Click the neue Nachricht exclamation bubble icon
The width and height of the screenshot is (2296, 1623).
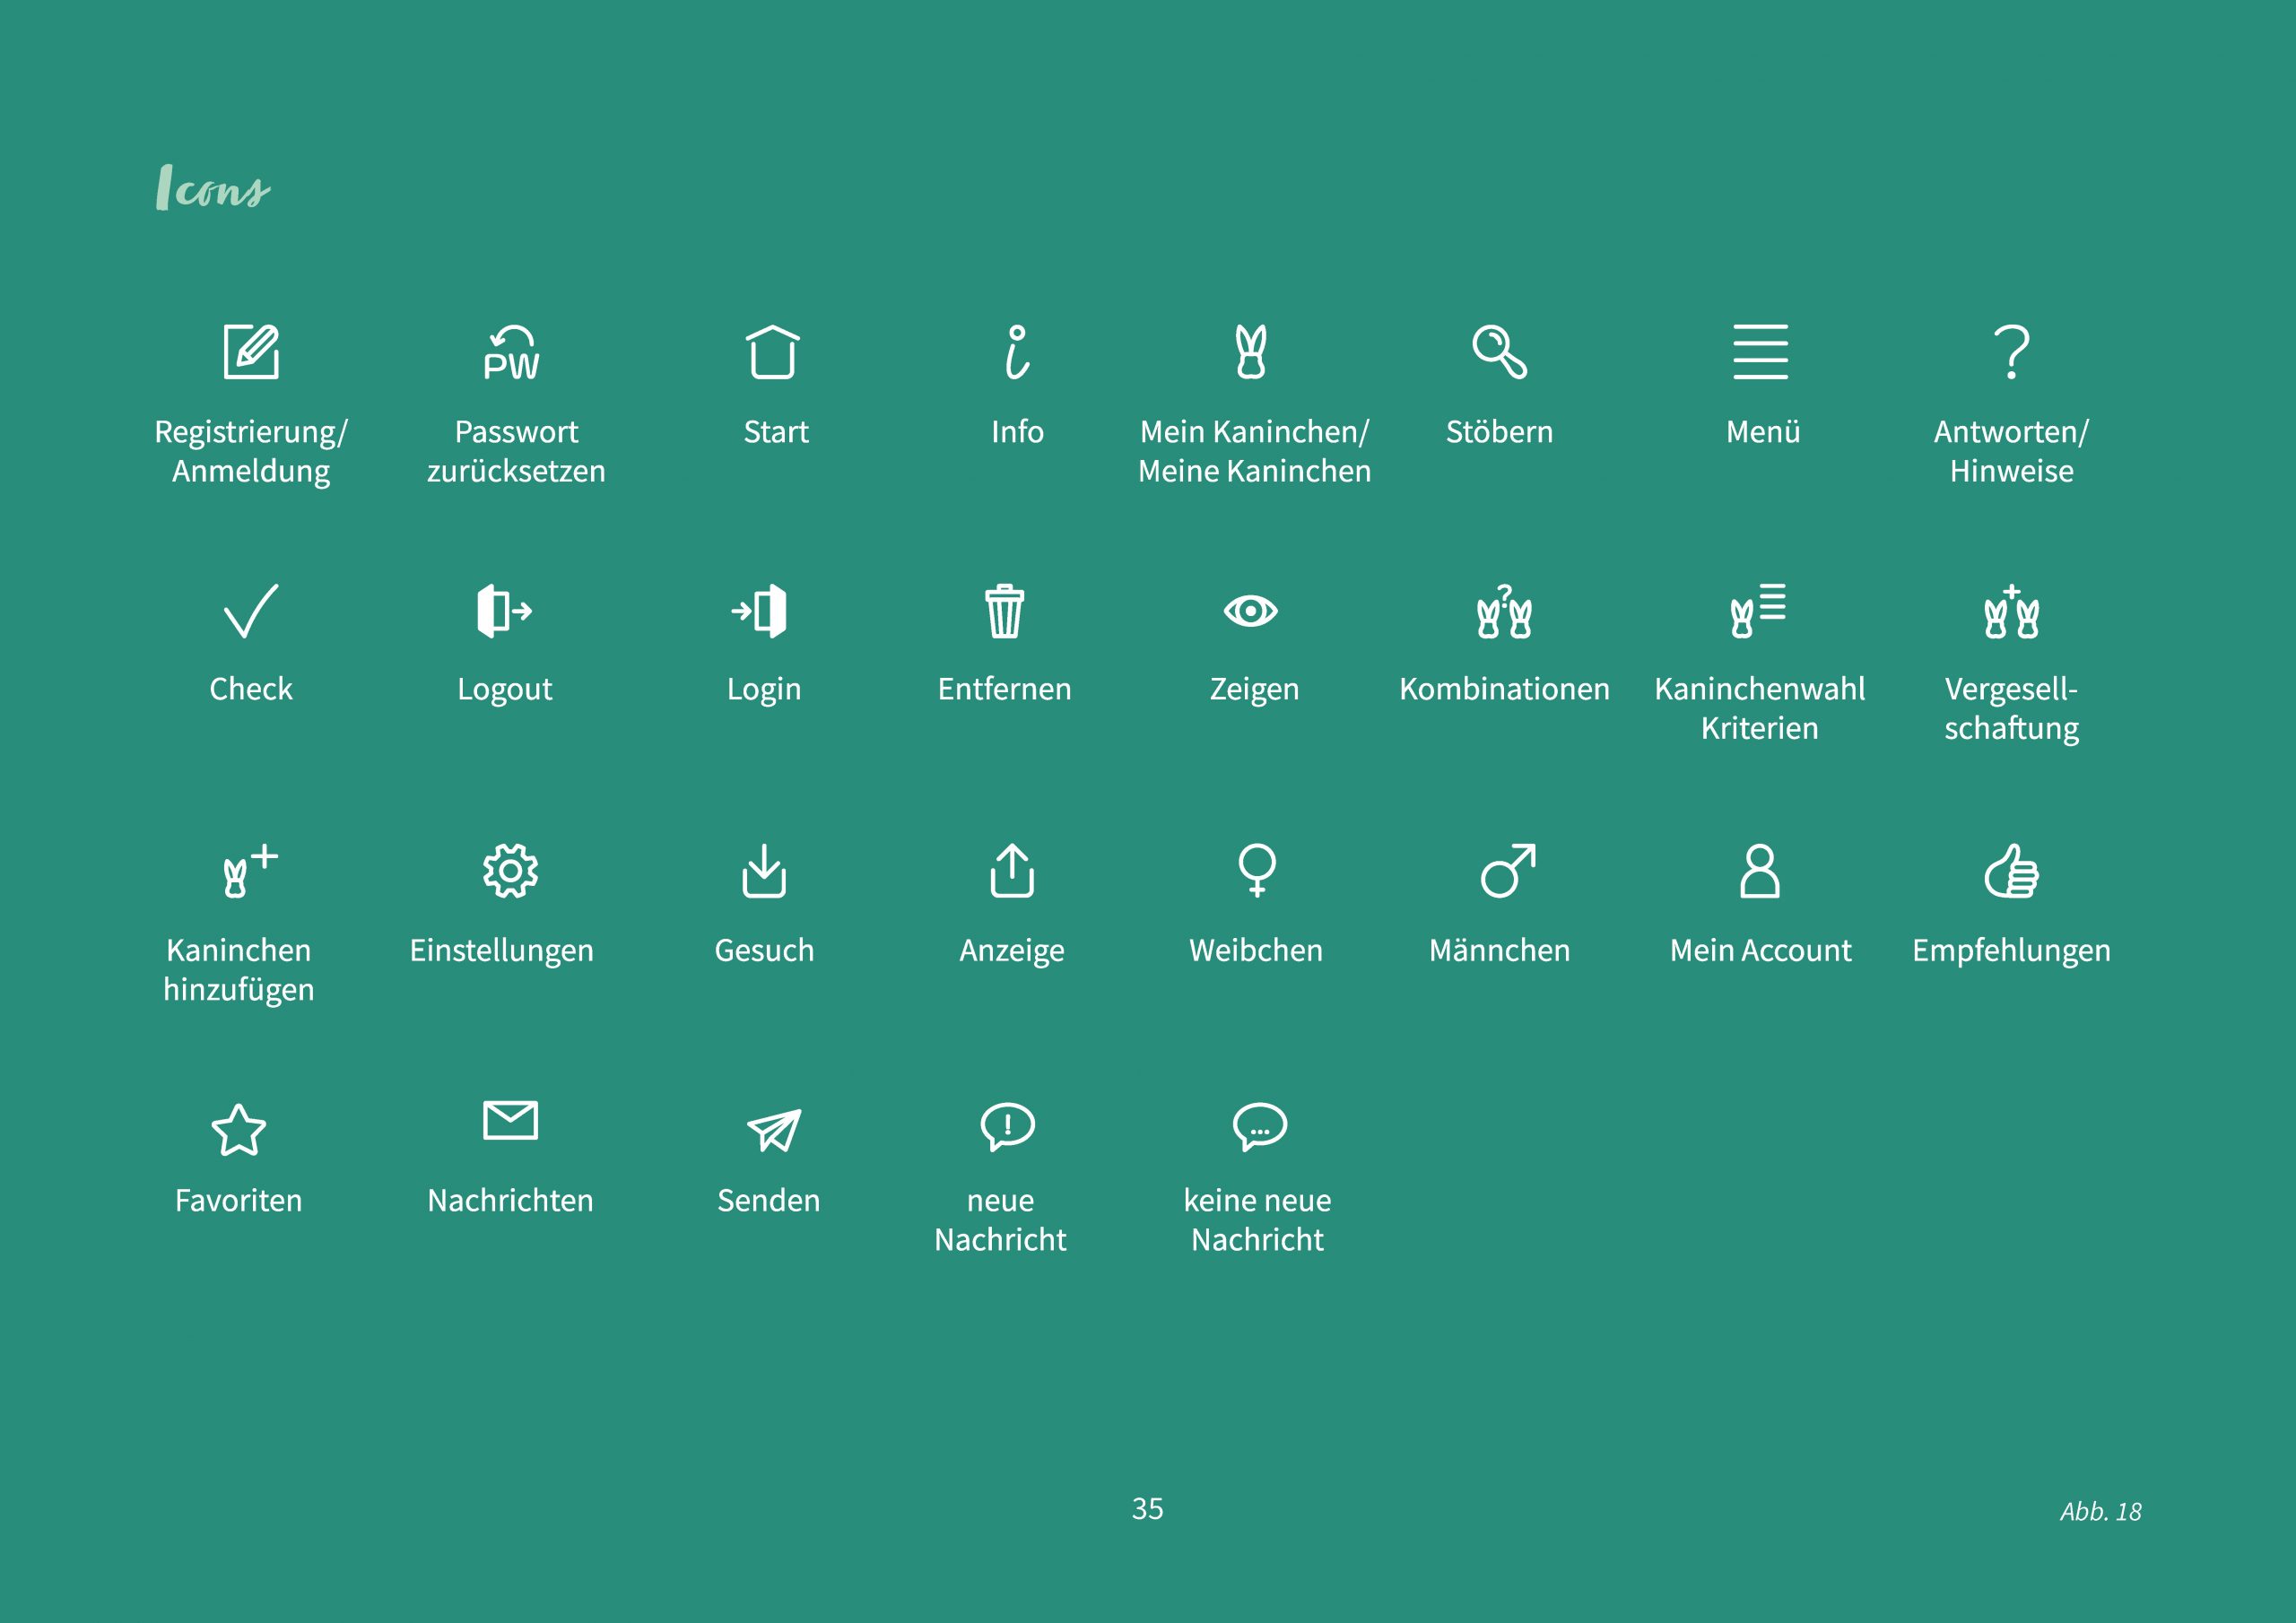pyautogui.click(x=1007, y=1127)
